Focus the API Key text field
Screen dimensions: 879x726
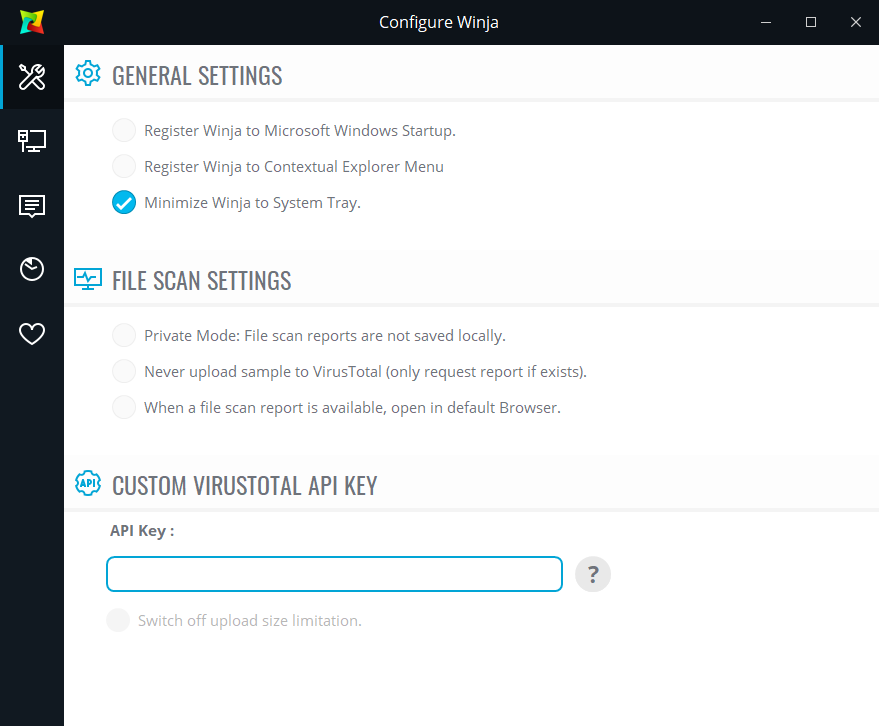pos(334,574)
